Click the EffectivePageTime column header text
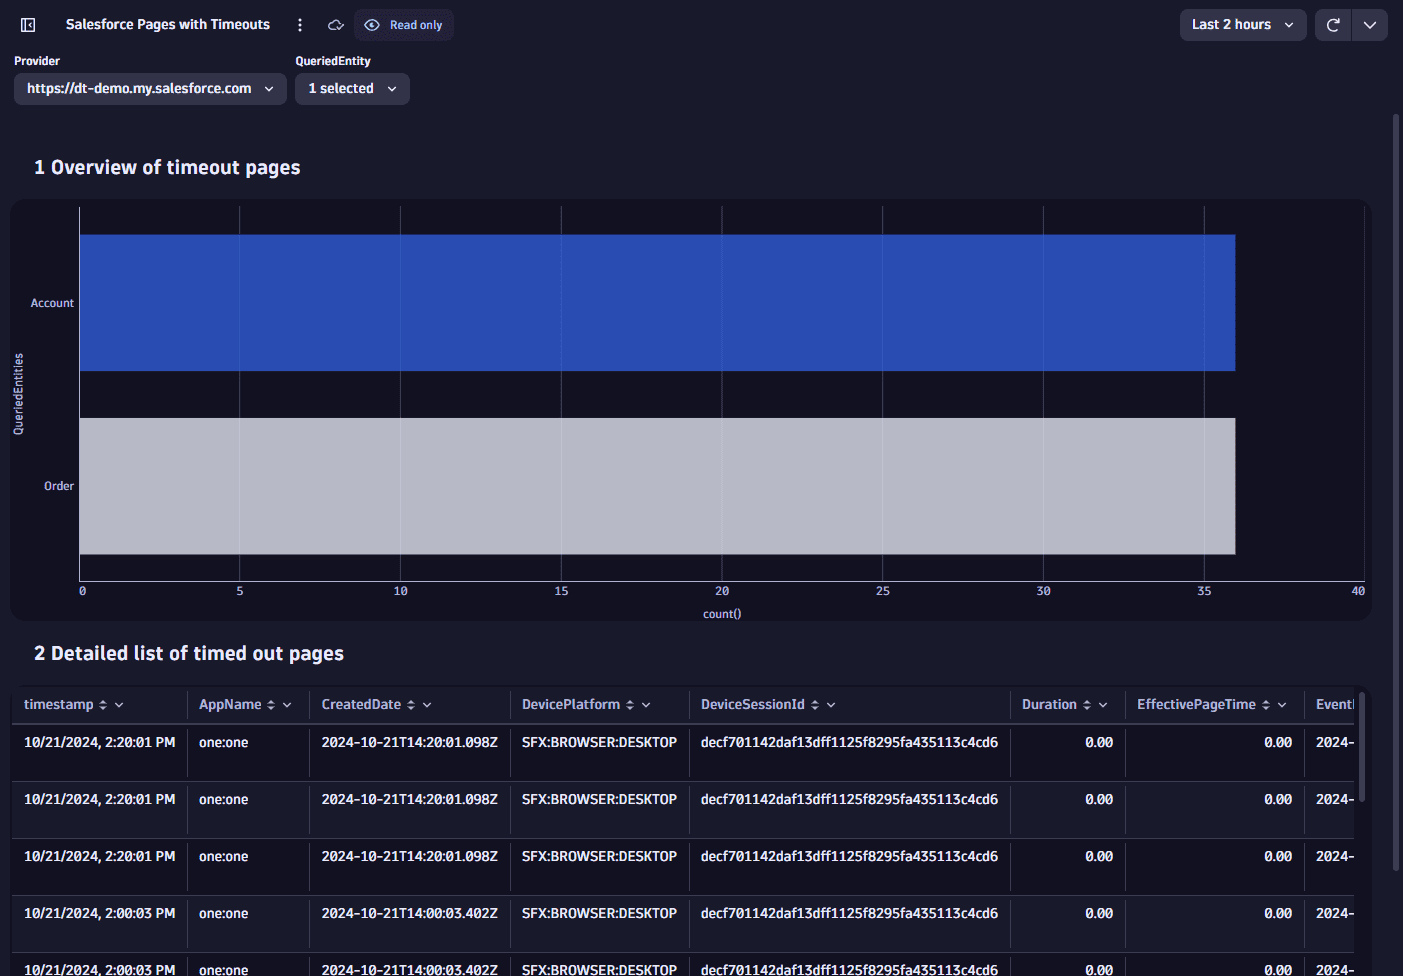Image resolution: width=1403 pixels, height=976 pixels. 1196,705
